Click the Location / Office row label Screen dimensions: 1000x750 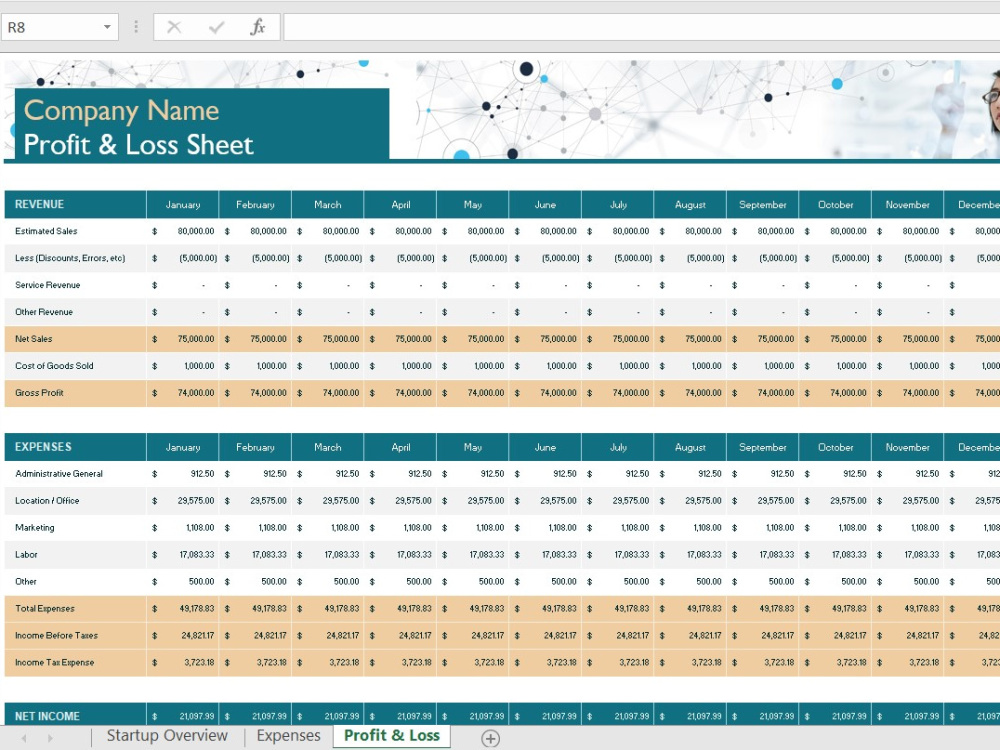pyautogui.click(x=47, y=501)
